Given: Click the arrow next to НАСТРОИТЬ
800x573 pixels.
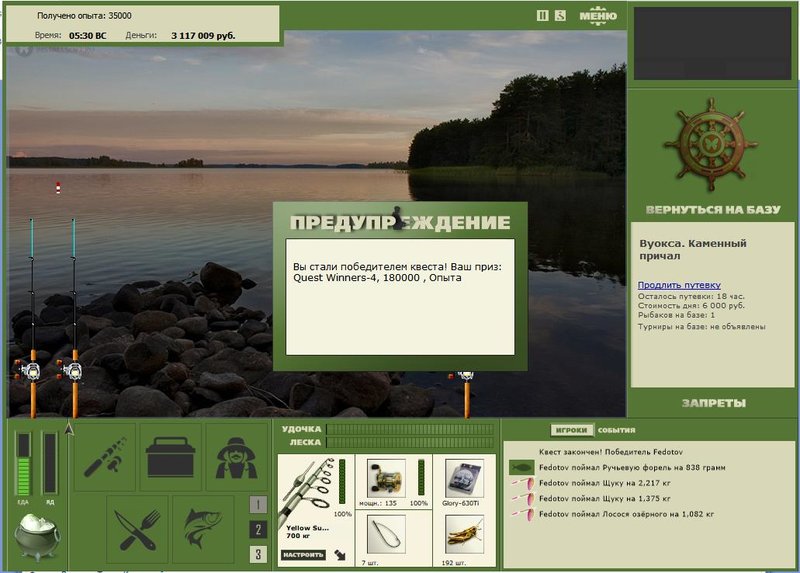Looking at the screenshot, I should tap(340, 555).
